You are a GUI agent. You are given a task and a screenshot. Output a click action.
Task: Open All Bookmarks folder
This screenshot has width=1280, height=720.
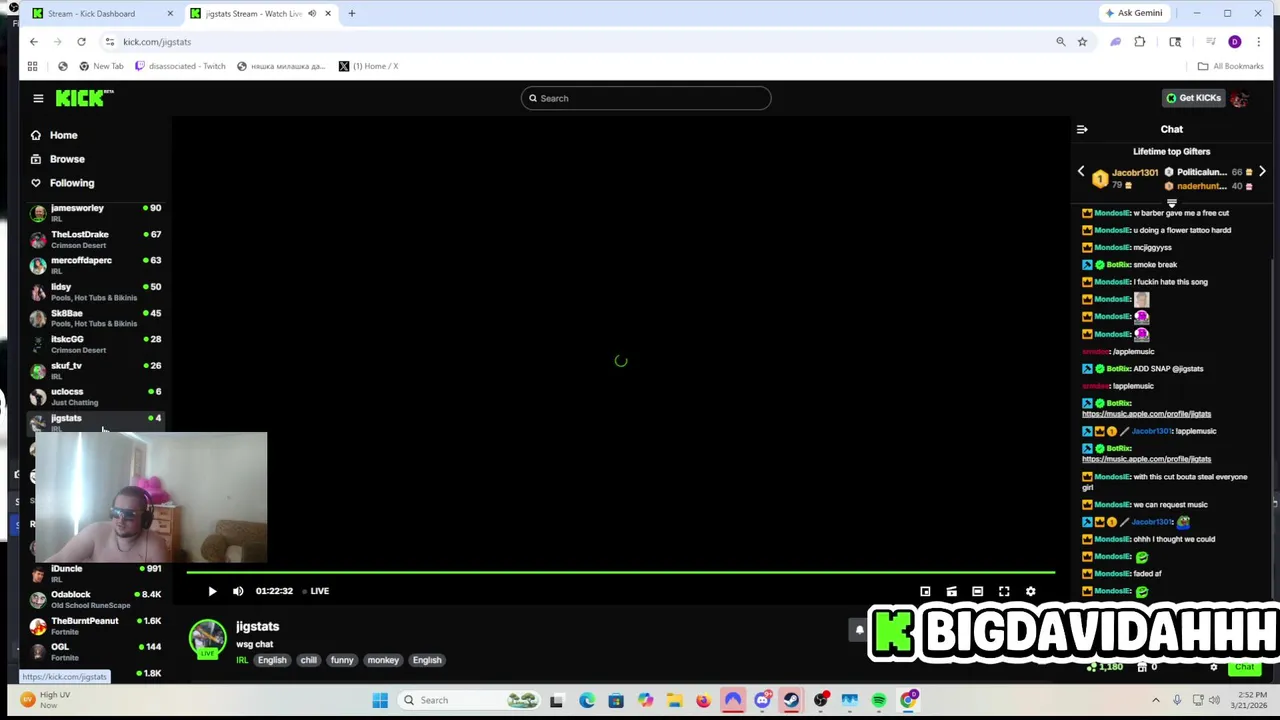(1231, 66)
